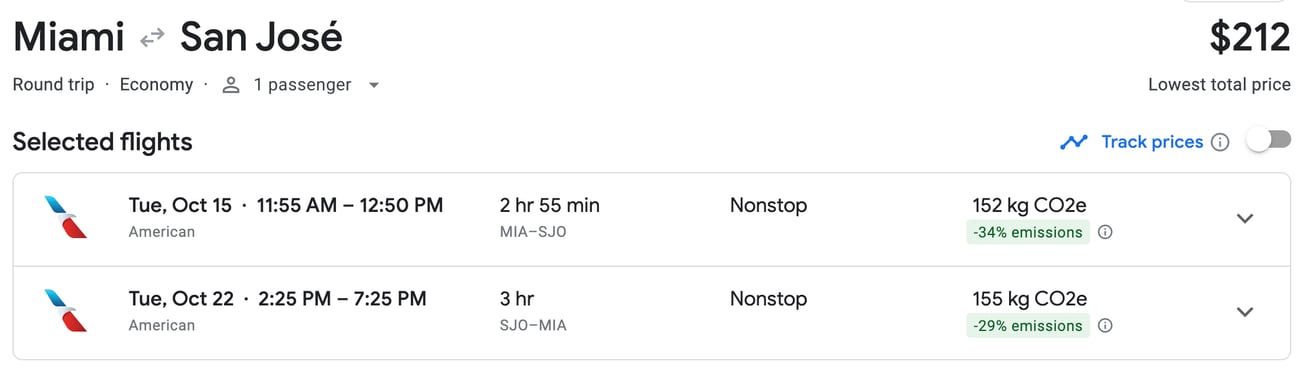Screen dimensions: 1300x379
Task: Open the 1 passenger dropdown arrow
Action: (x=373, y=85)
